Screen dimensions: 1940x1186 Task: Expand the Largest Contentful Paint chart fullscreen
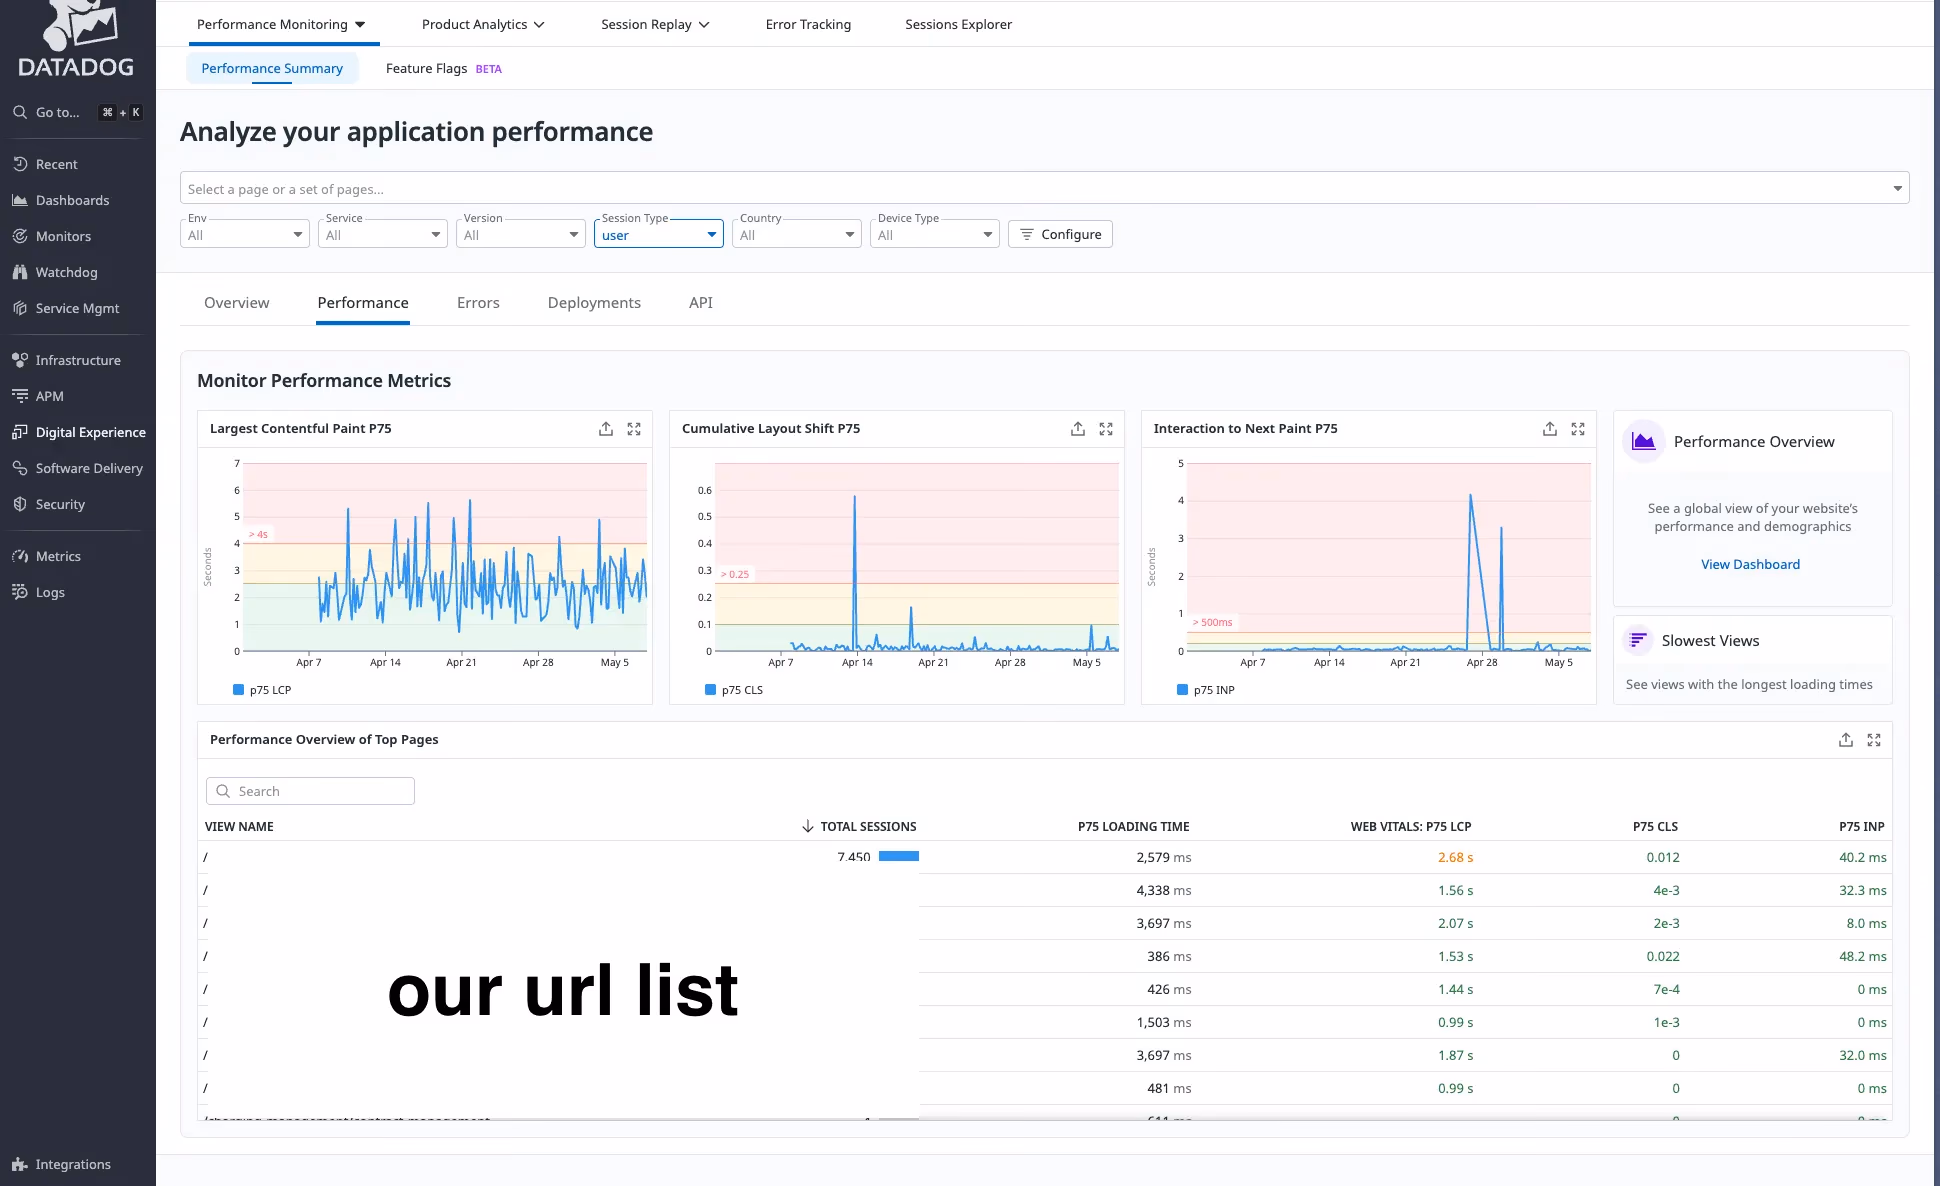tap(633, 428)
